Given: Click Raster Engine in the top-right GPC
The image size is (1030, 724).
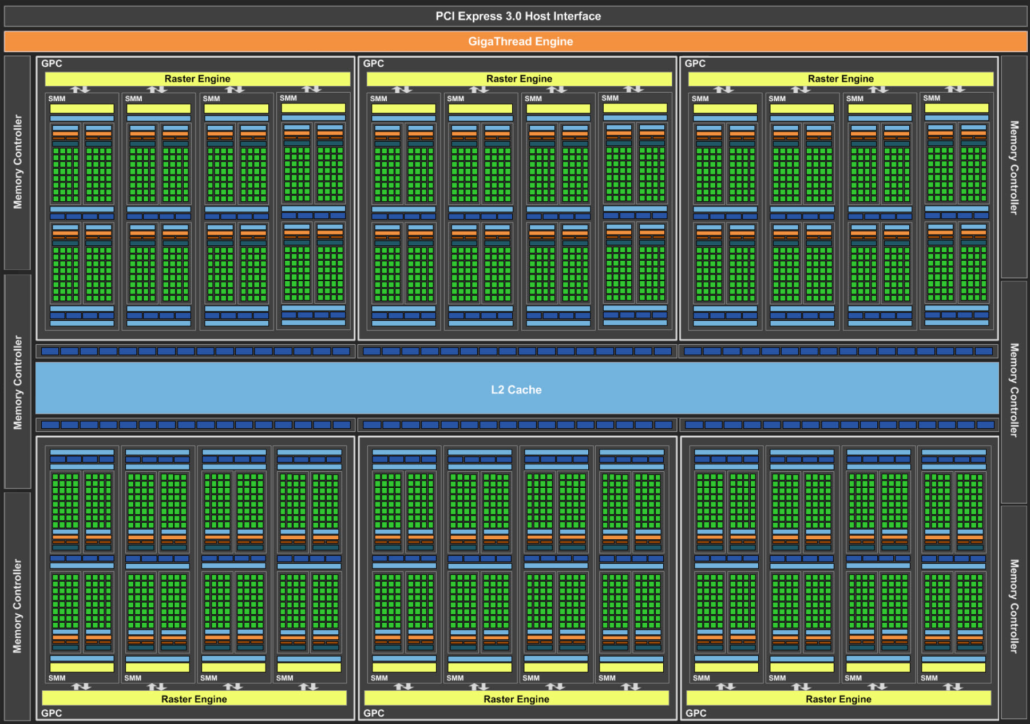Looking at the screenshot, I should pyautogui.click(x=841, y=79).
